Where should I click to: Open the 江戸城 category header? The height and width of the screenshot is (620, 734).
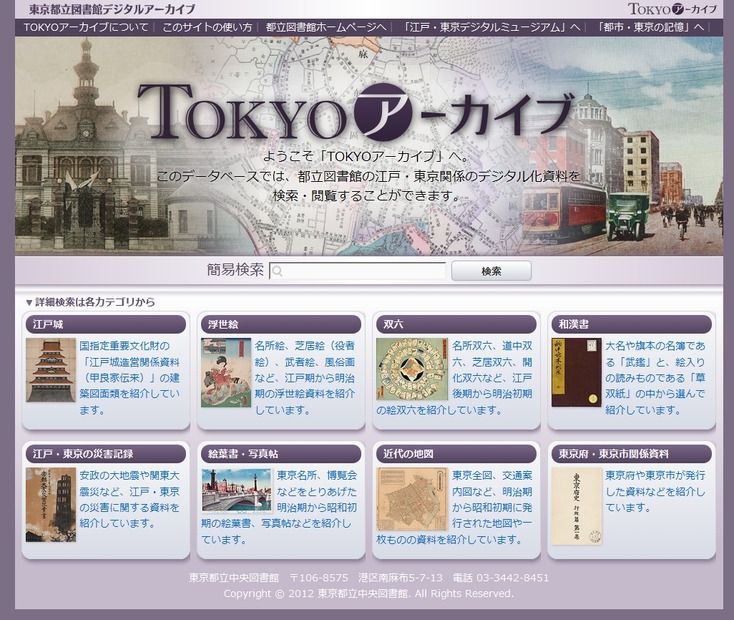[106, 324]
